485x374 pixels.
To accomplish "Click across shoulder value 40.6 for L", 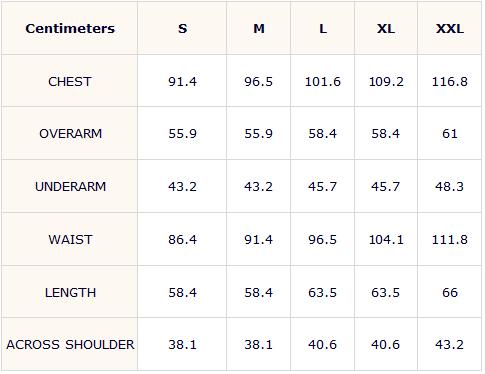I will 322,344.
